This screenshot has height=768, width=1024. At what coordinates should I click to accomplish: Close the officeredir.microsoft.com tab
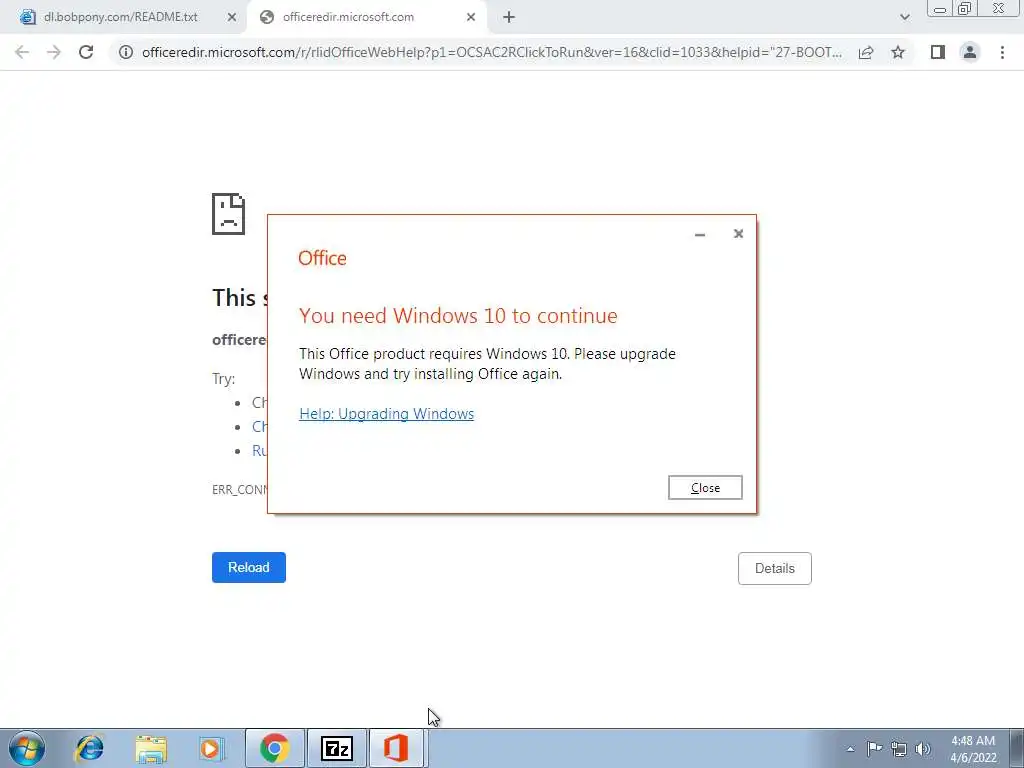[471, 18]
